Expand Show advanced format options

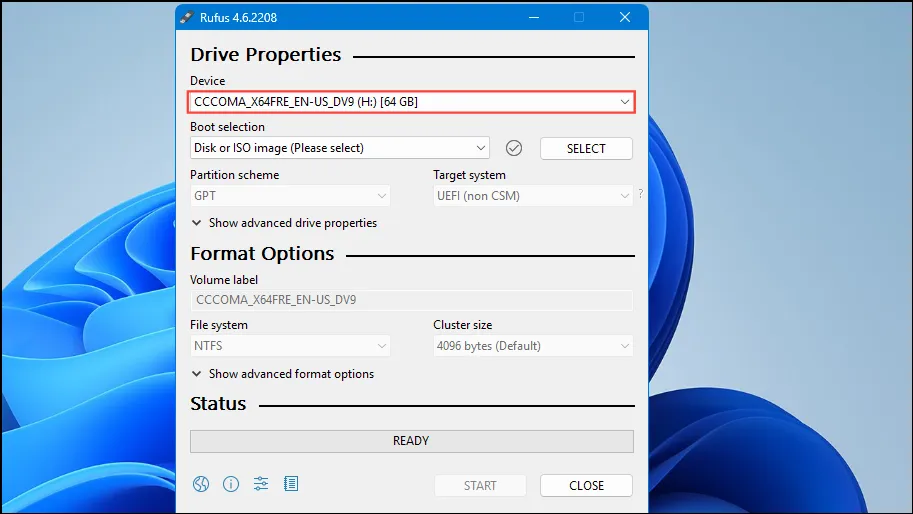tap(283, 374)
